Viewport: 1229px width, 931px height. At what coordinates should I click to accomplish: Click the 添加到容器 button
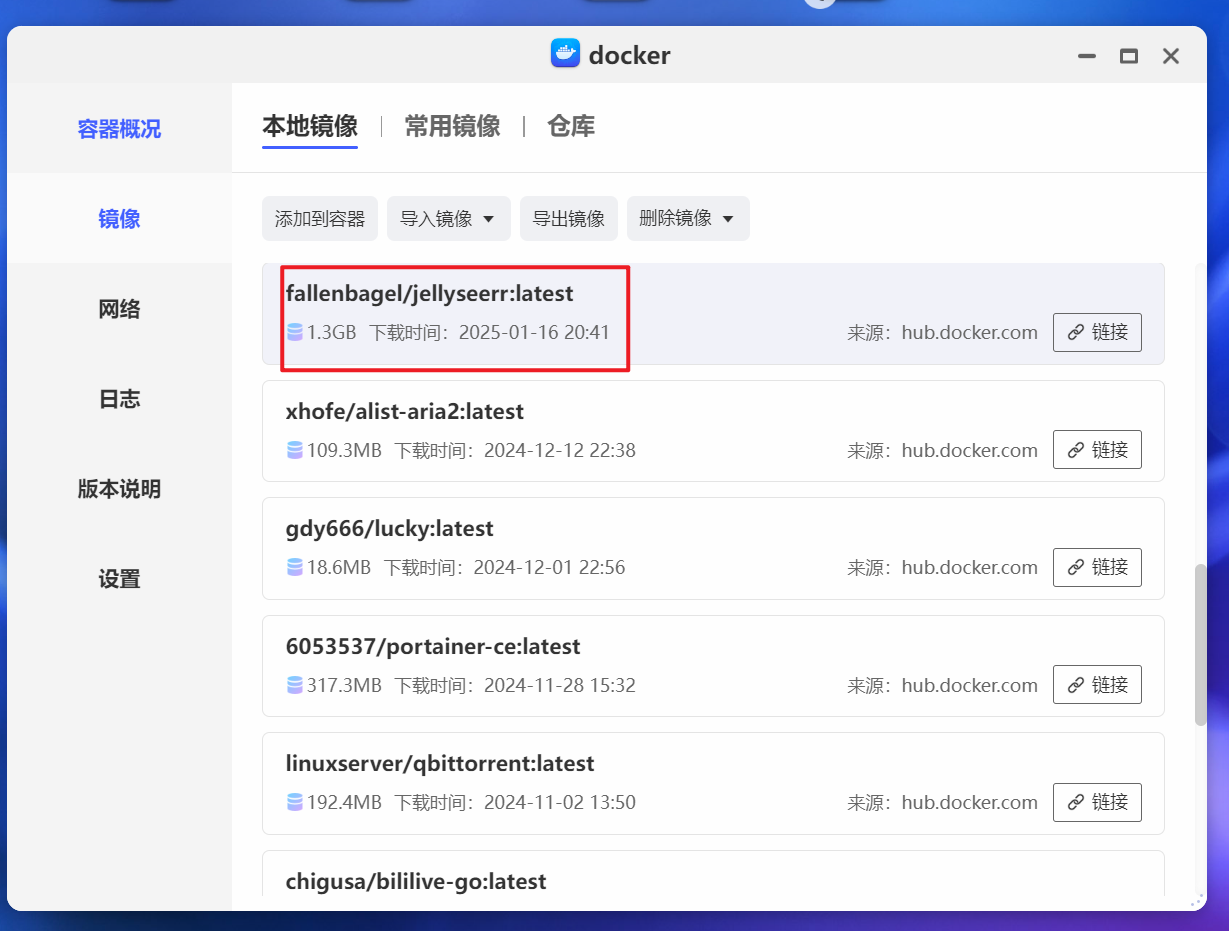point(320,218)
